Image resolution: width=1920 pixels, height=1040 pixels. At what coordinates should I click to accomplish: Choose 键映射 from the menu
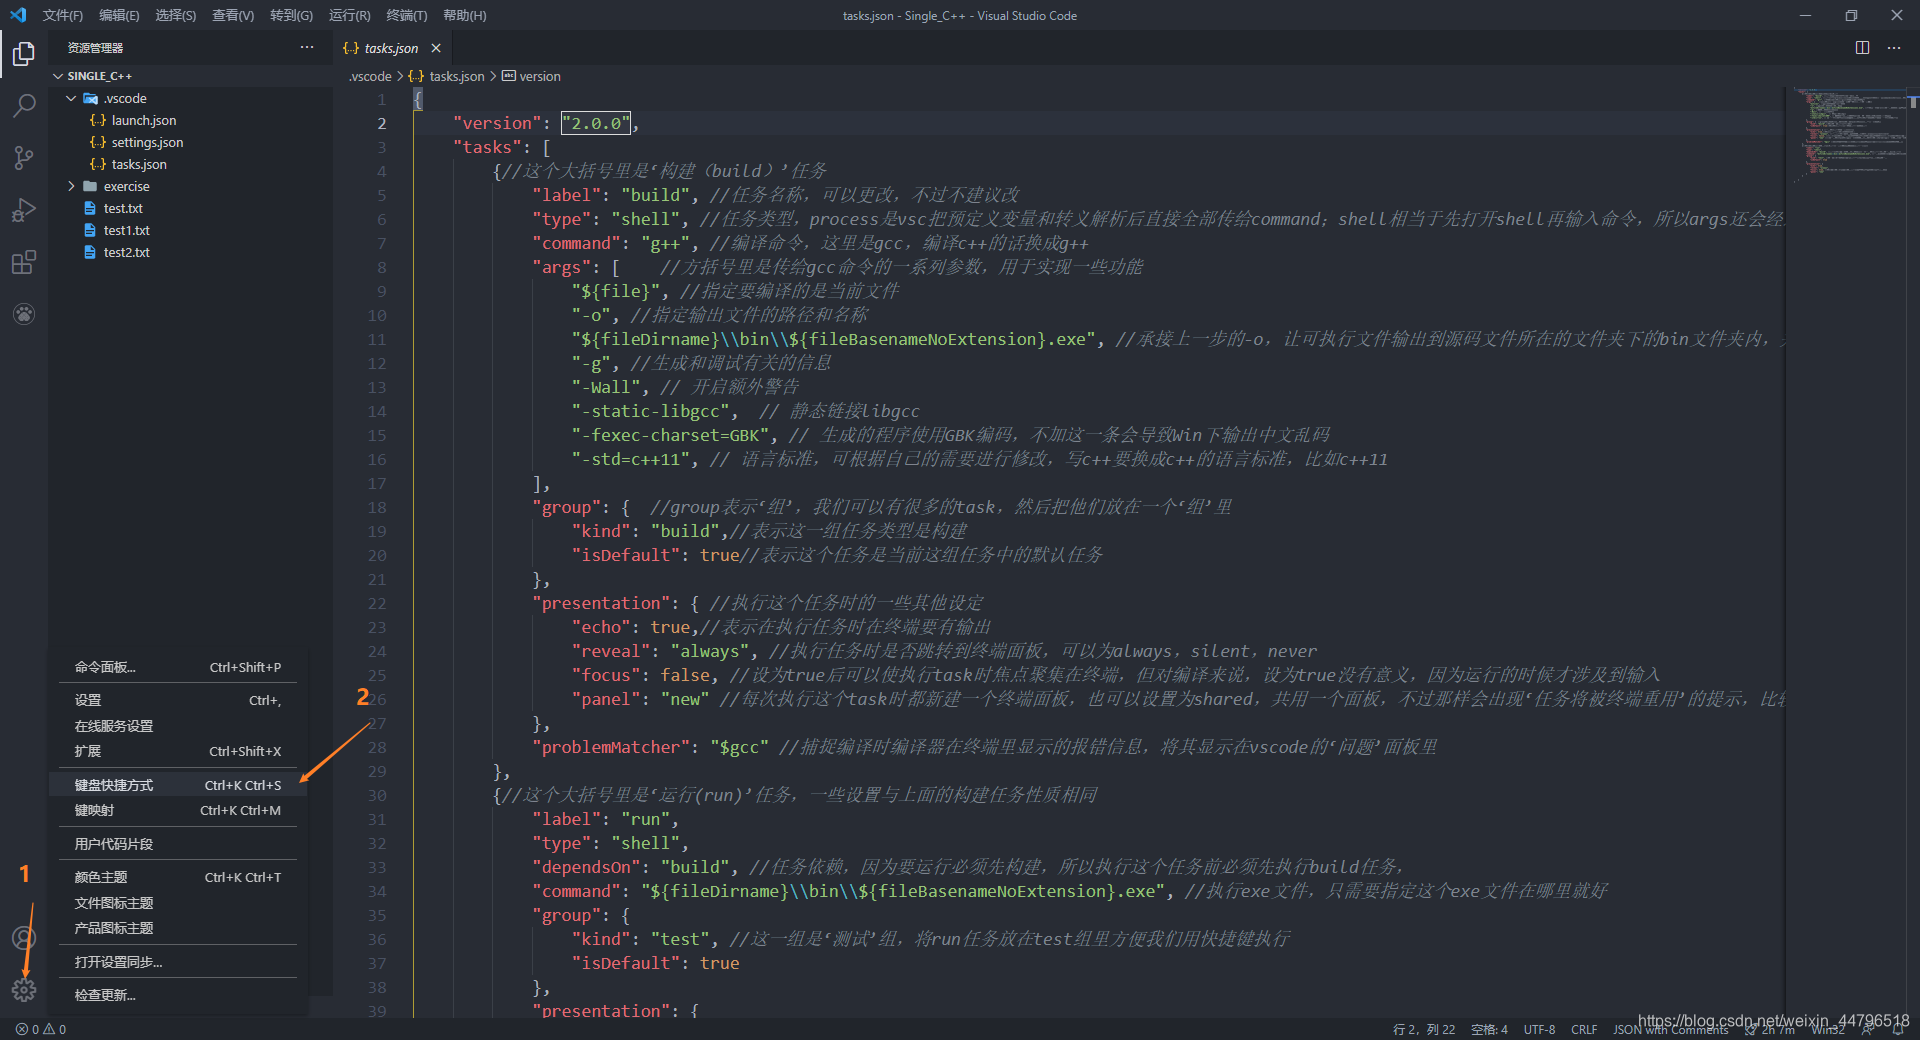178,810
